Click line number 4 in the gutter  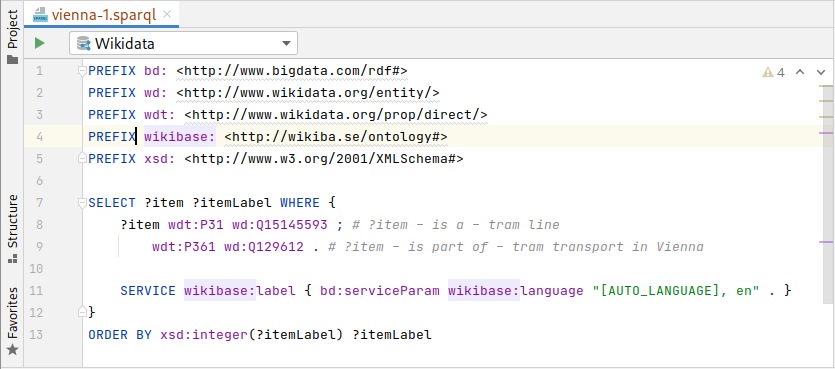[x=39, y=137]
